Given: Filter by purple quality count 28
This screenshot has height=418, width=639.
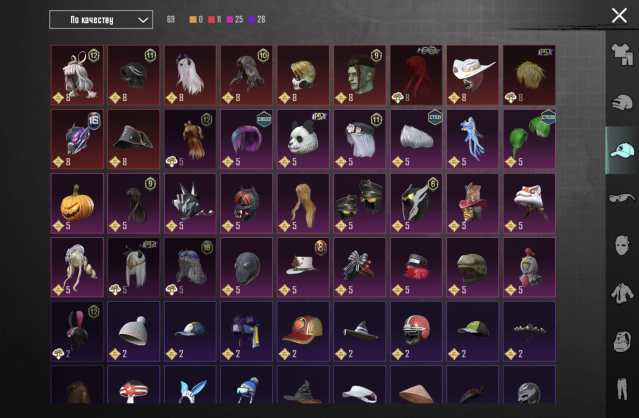Looking at the screenshot, I should [x=257, y=20].
